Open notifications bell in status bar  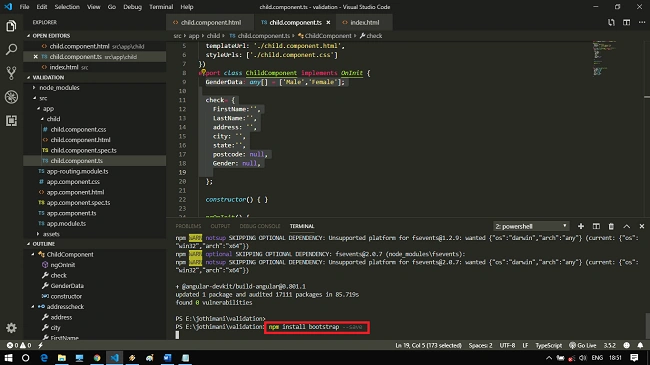coord(640,345)
